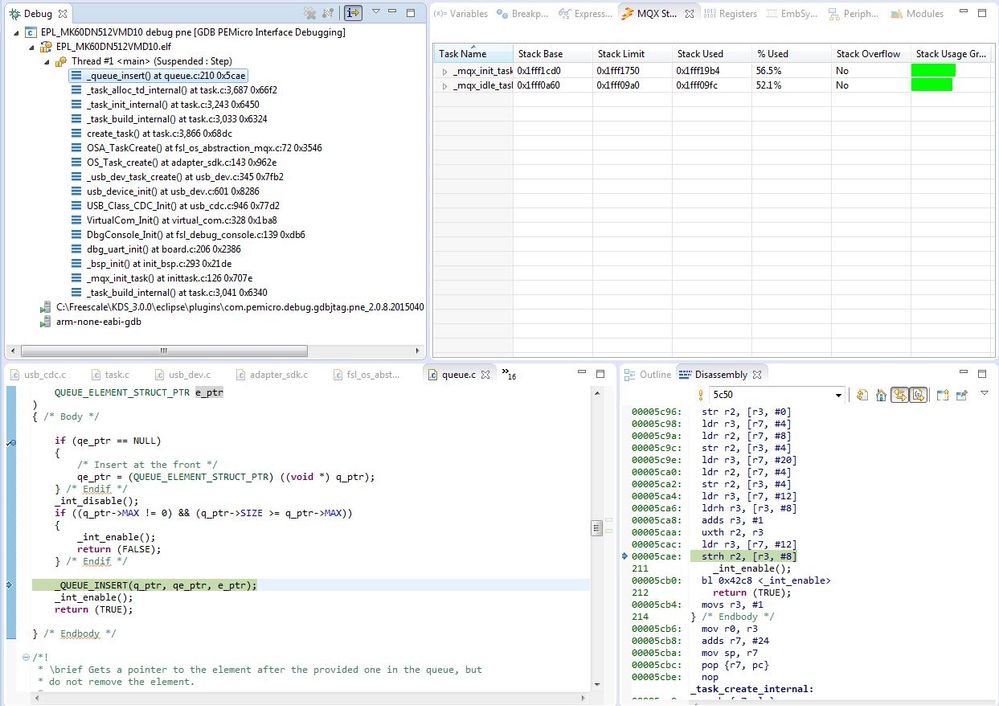This screenshot has height=706, width=999.
Task: Open the fsl_os_abstraction editor tab
Action: point(368,375)
